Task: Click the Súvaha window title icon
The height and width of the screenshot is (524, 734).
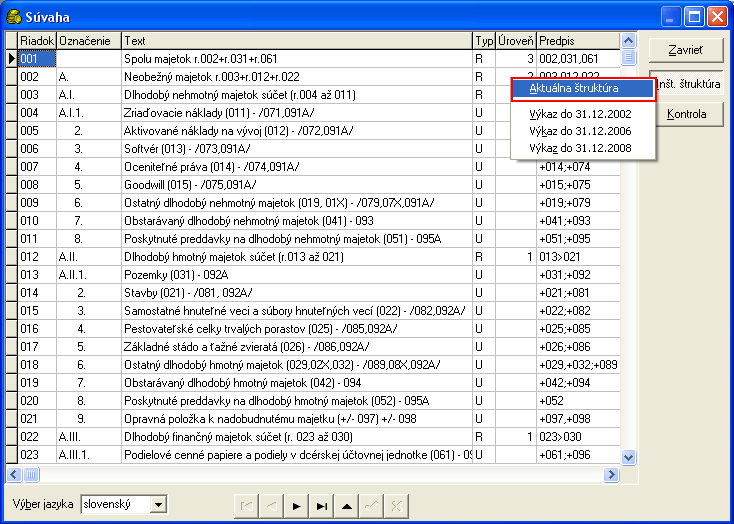Action: coord(14,17)
